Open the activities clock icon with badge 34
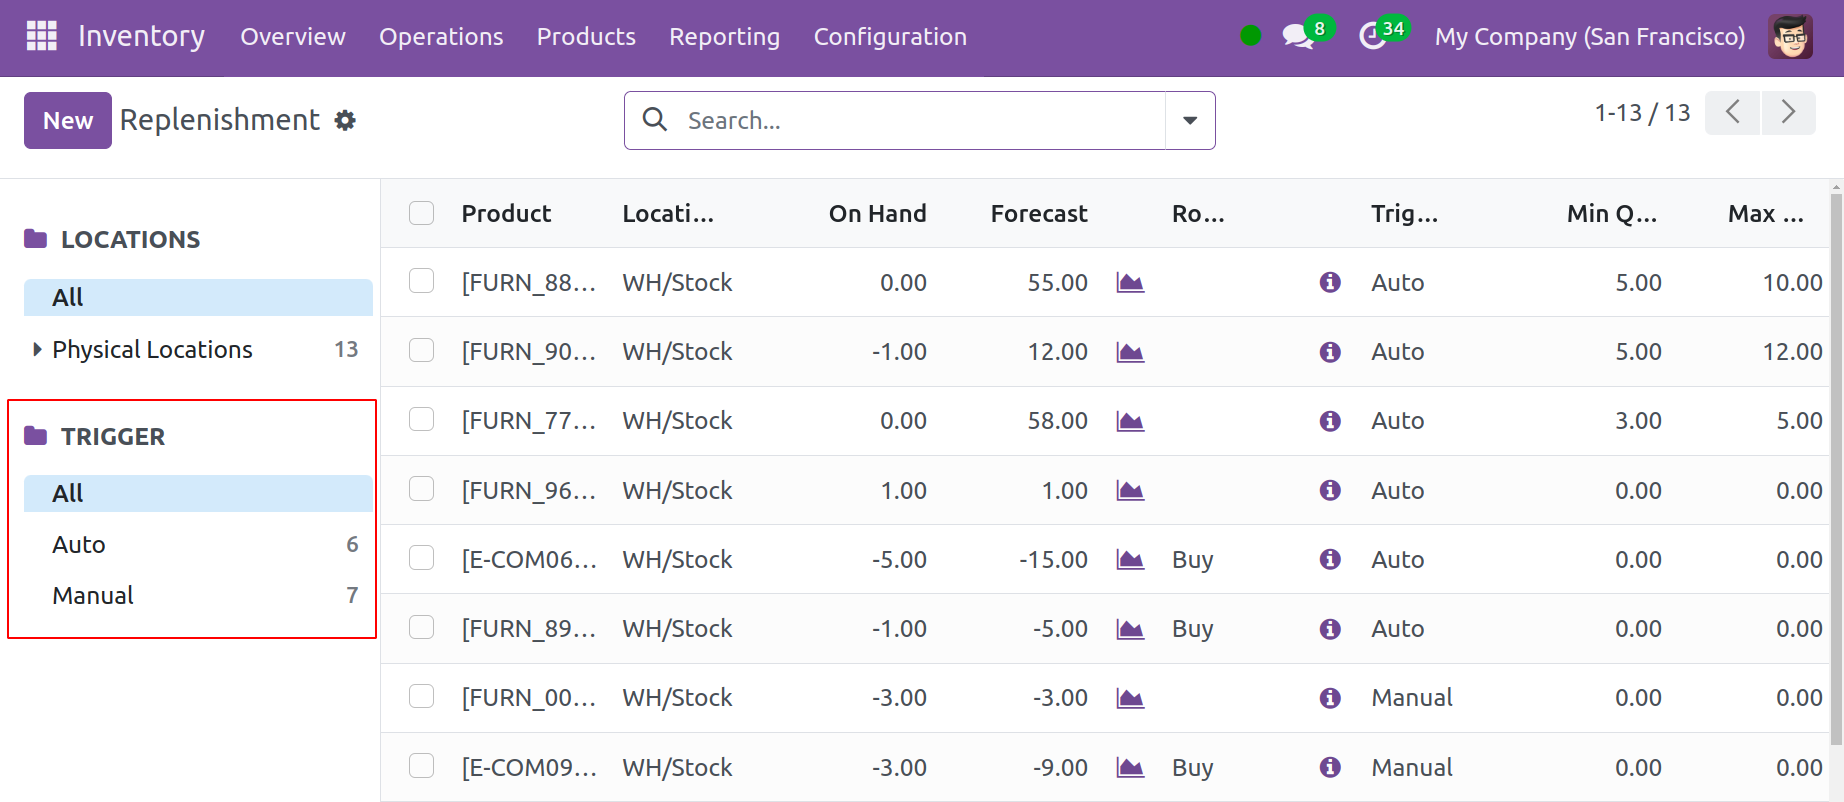The width and height of the screenshot is (1844, 802). click(x=1372, y=36)
